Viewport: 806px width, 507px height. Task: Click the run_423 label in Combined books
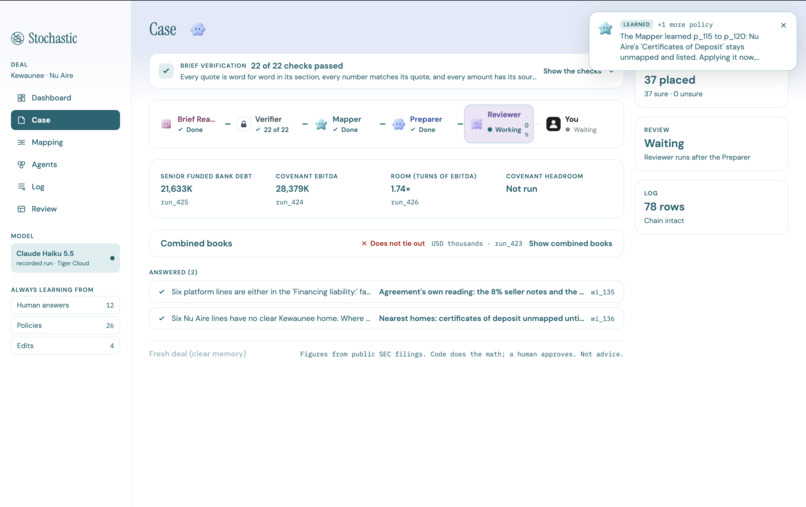(x=508, y=244)
